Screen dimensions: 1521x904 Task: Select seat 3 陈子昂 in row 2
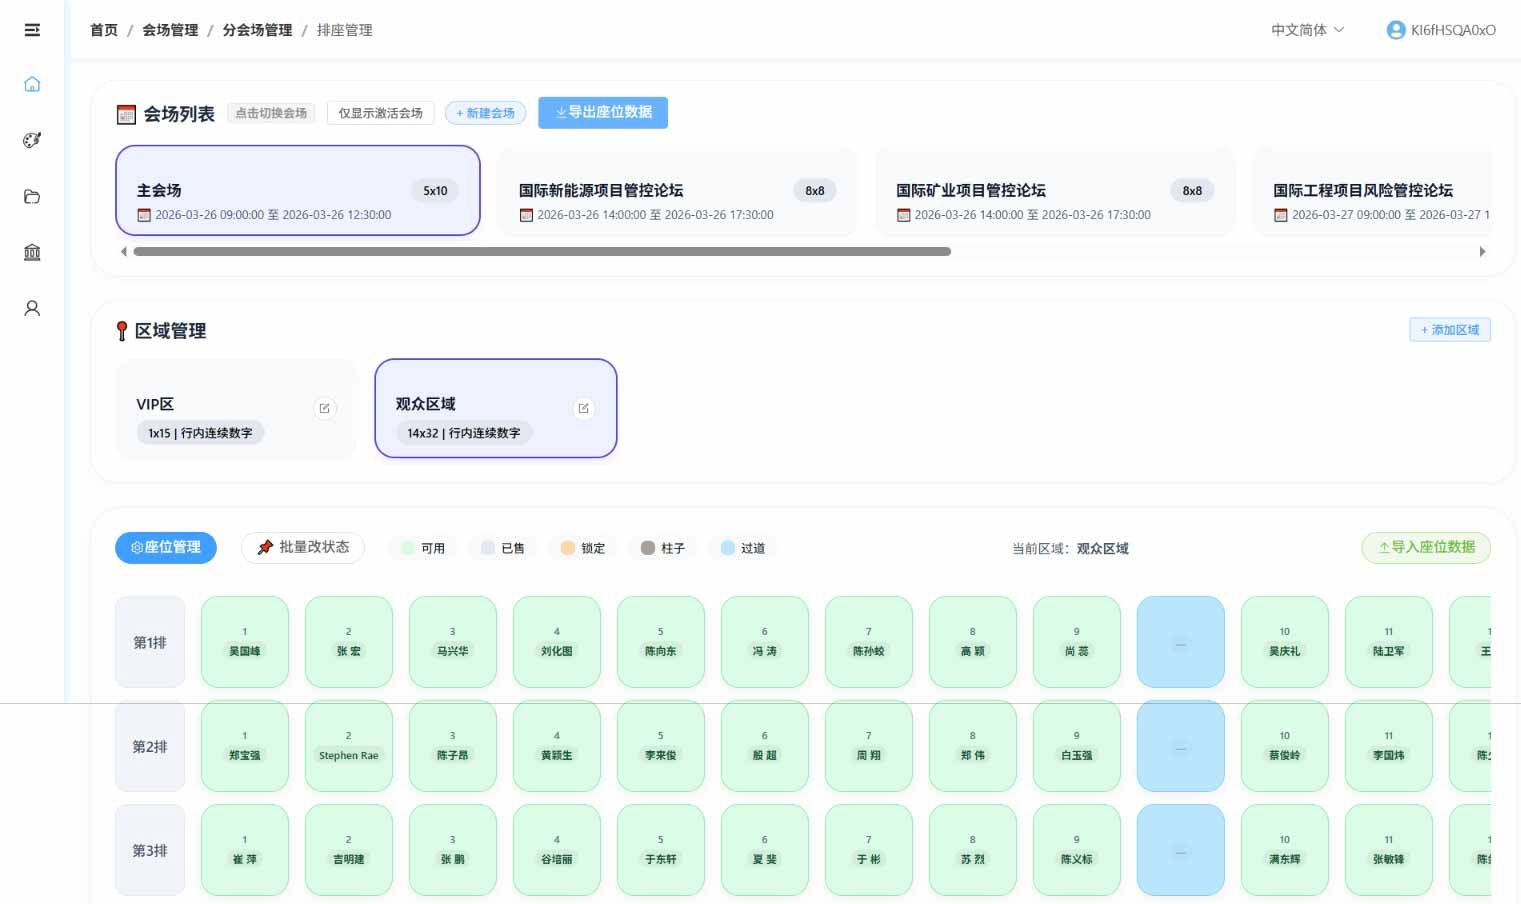(x=453, y=746)
